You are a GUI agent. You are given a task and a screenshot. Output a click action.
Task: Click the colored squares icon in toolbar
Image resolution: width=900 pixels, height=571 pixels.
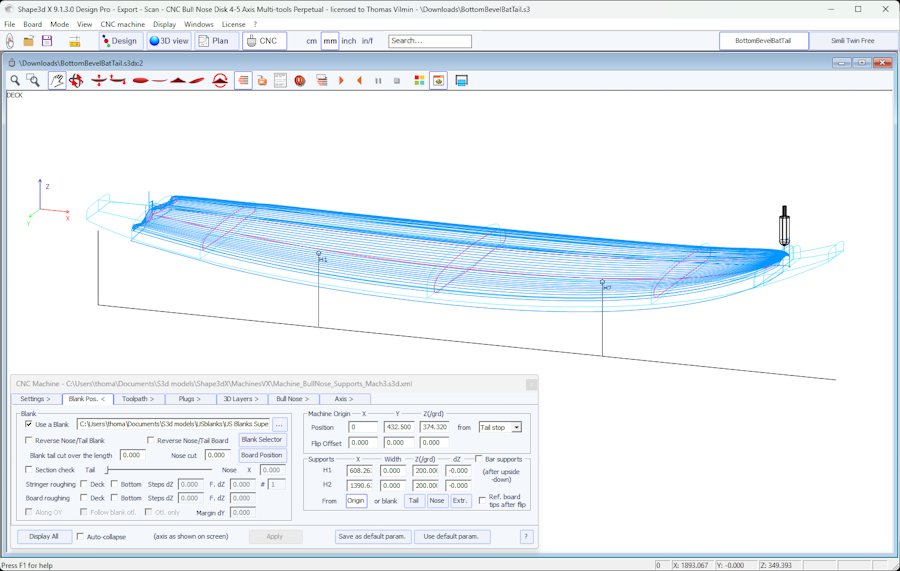click(x=419, y=80)
